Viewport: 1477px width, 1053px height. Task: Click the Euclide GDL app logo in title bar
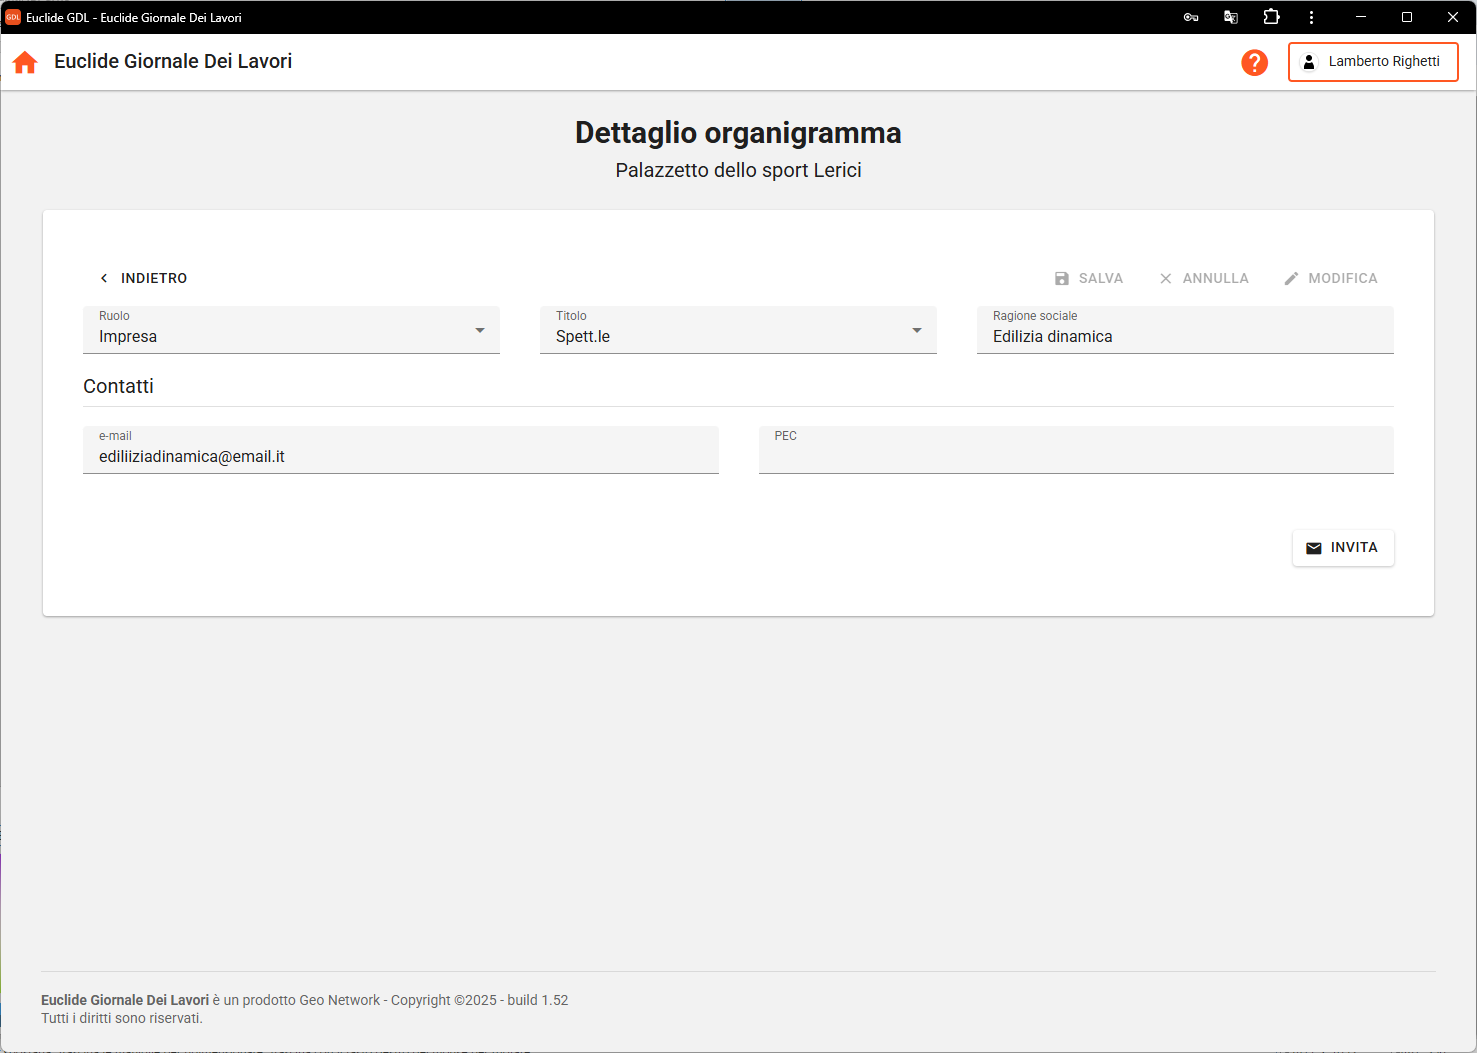(x=13, y=17)
